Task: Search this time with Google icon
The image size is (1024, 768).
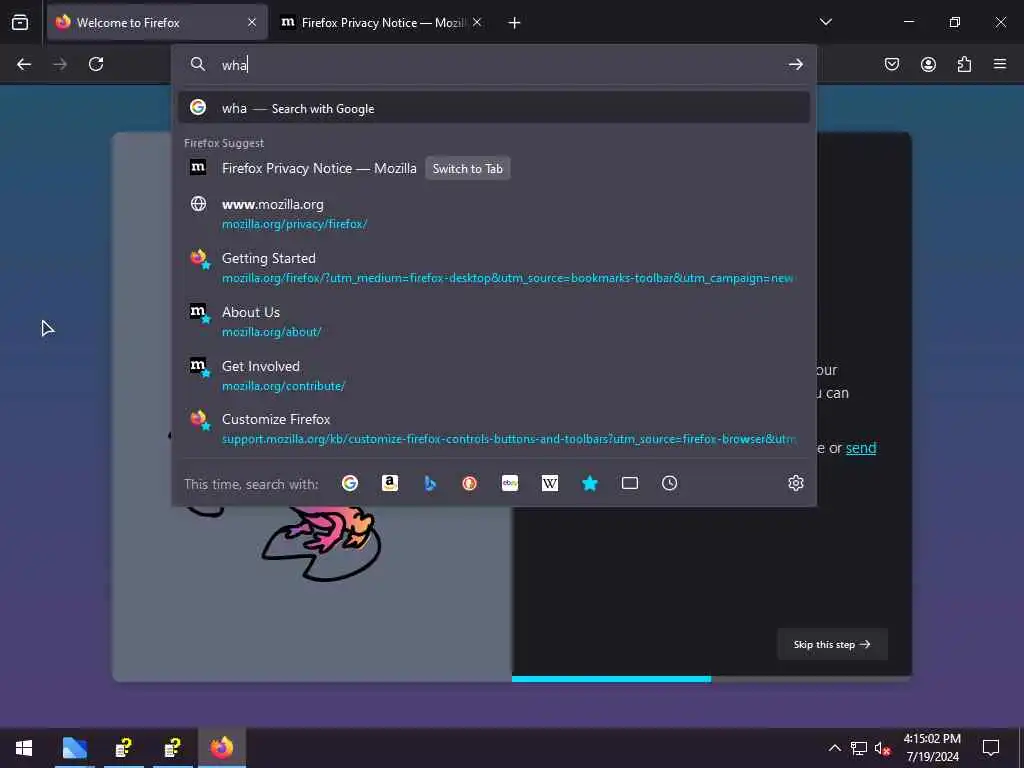Action: click(x=350, y=483)
